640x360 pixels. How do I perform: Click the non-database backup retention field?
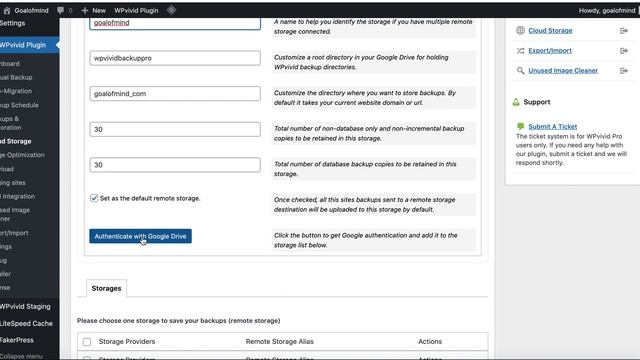point(175,129)
